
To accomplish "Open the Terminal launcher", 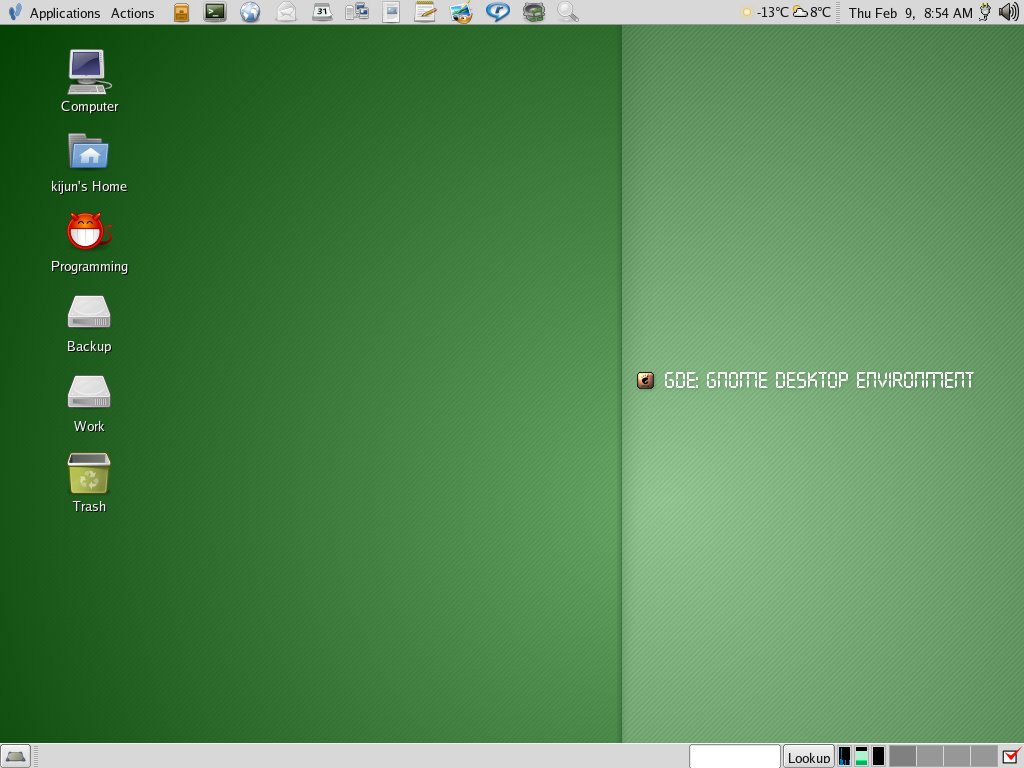I will 215,12.
